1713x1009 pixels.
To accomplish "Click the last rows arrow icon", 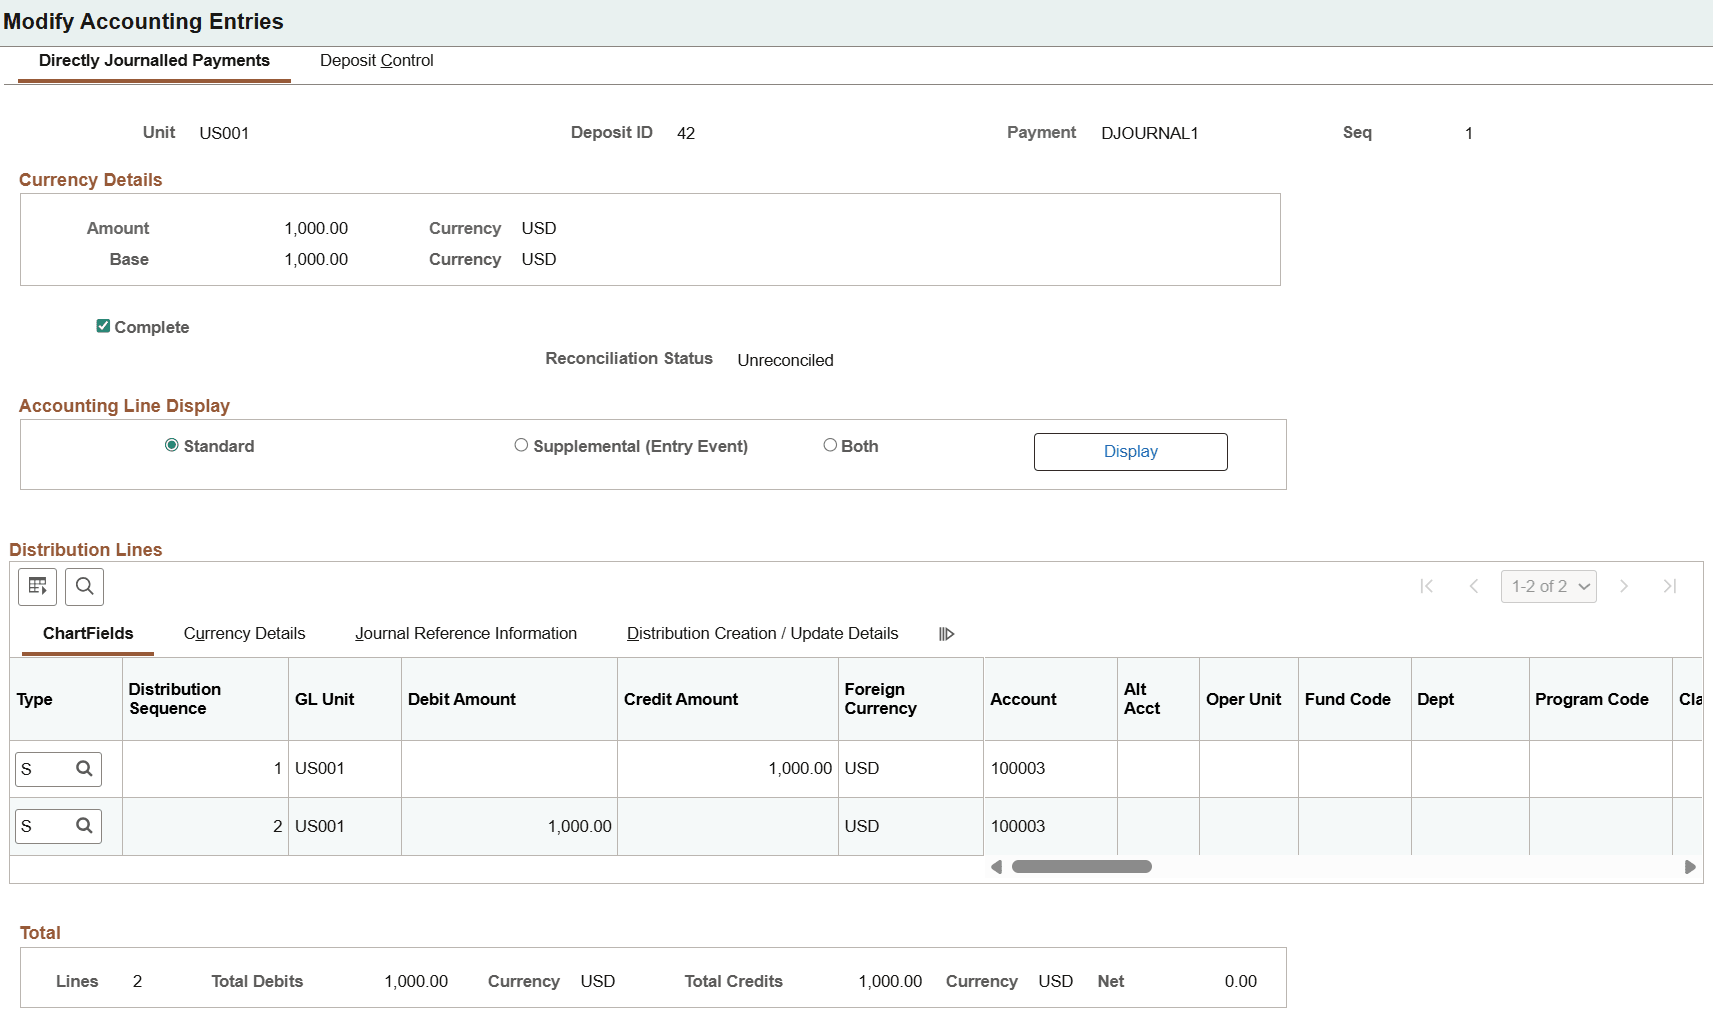I will [x=1671, y=586].
